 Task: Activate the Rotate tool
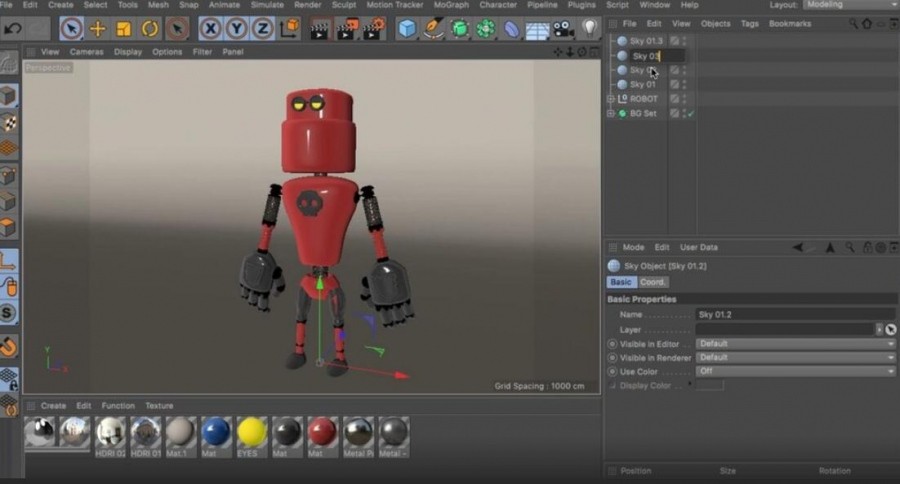coord(150,29)
